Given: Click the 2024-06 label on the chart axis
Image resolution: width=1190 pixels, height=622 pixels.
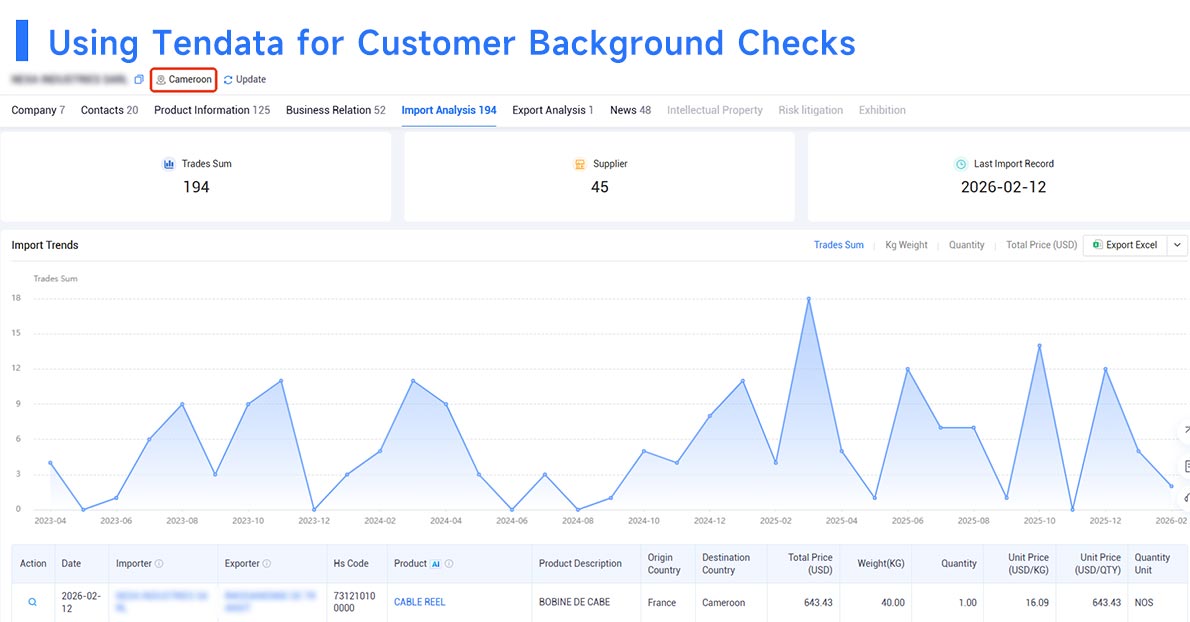Looking at the screenshot, I should tap(512, 521).
